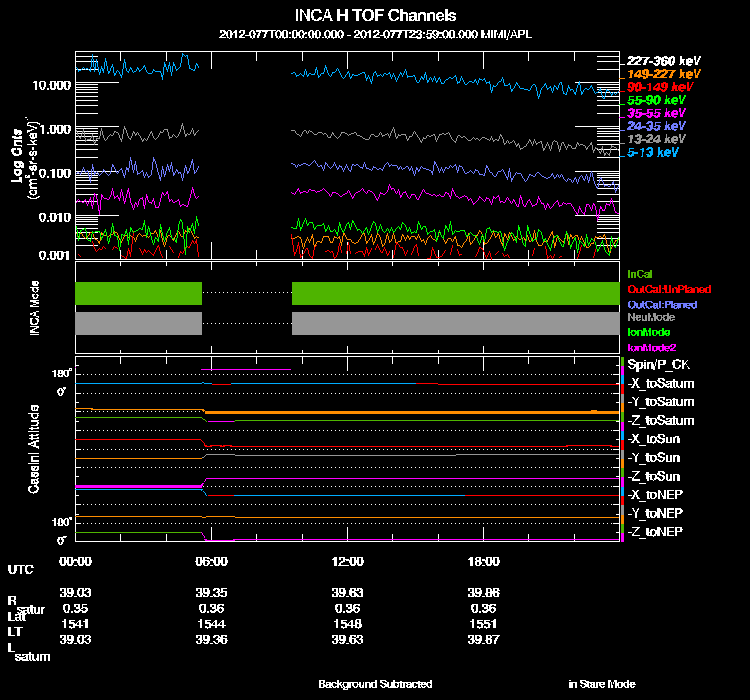This screenshot has width=750, height=700.
Task: Select the 5-13 keV legend entry
Action: coord(652,152)
